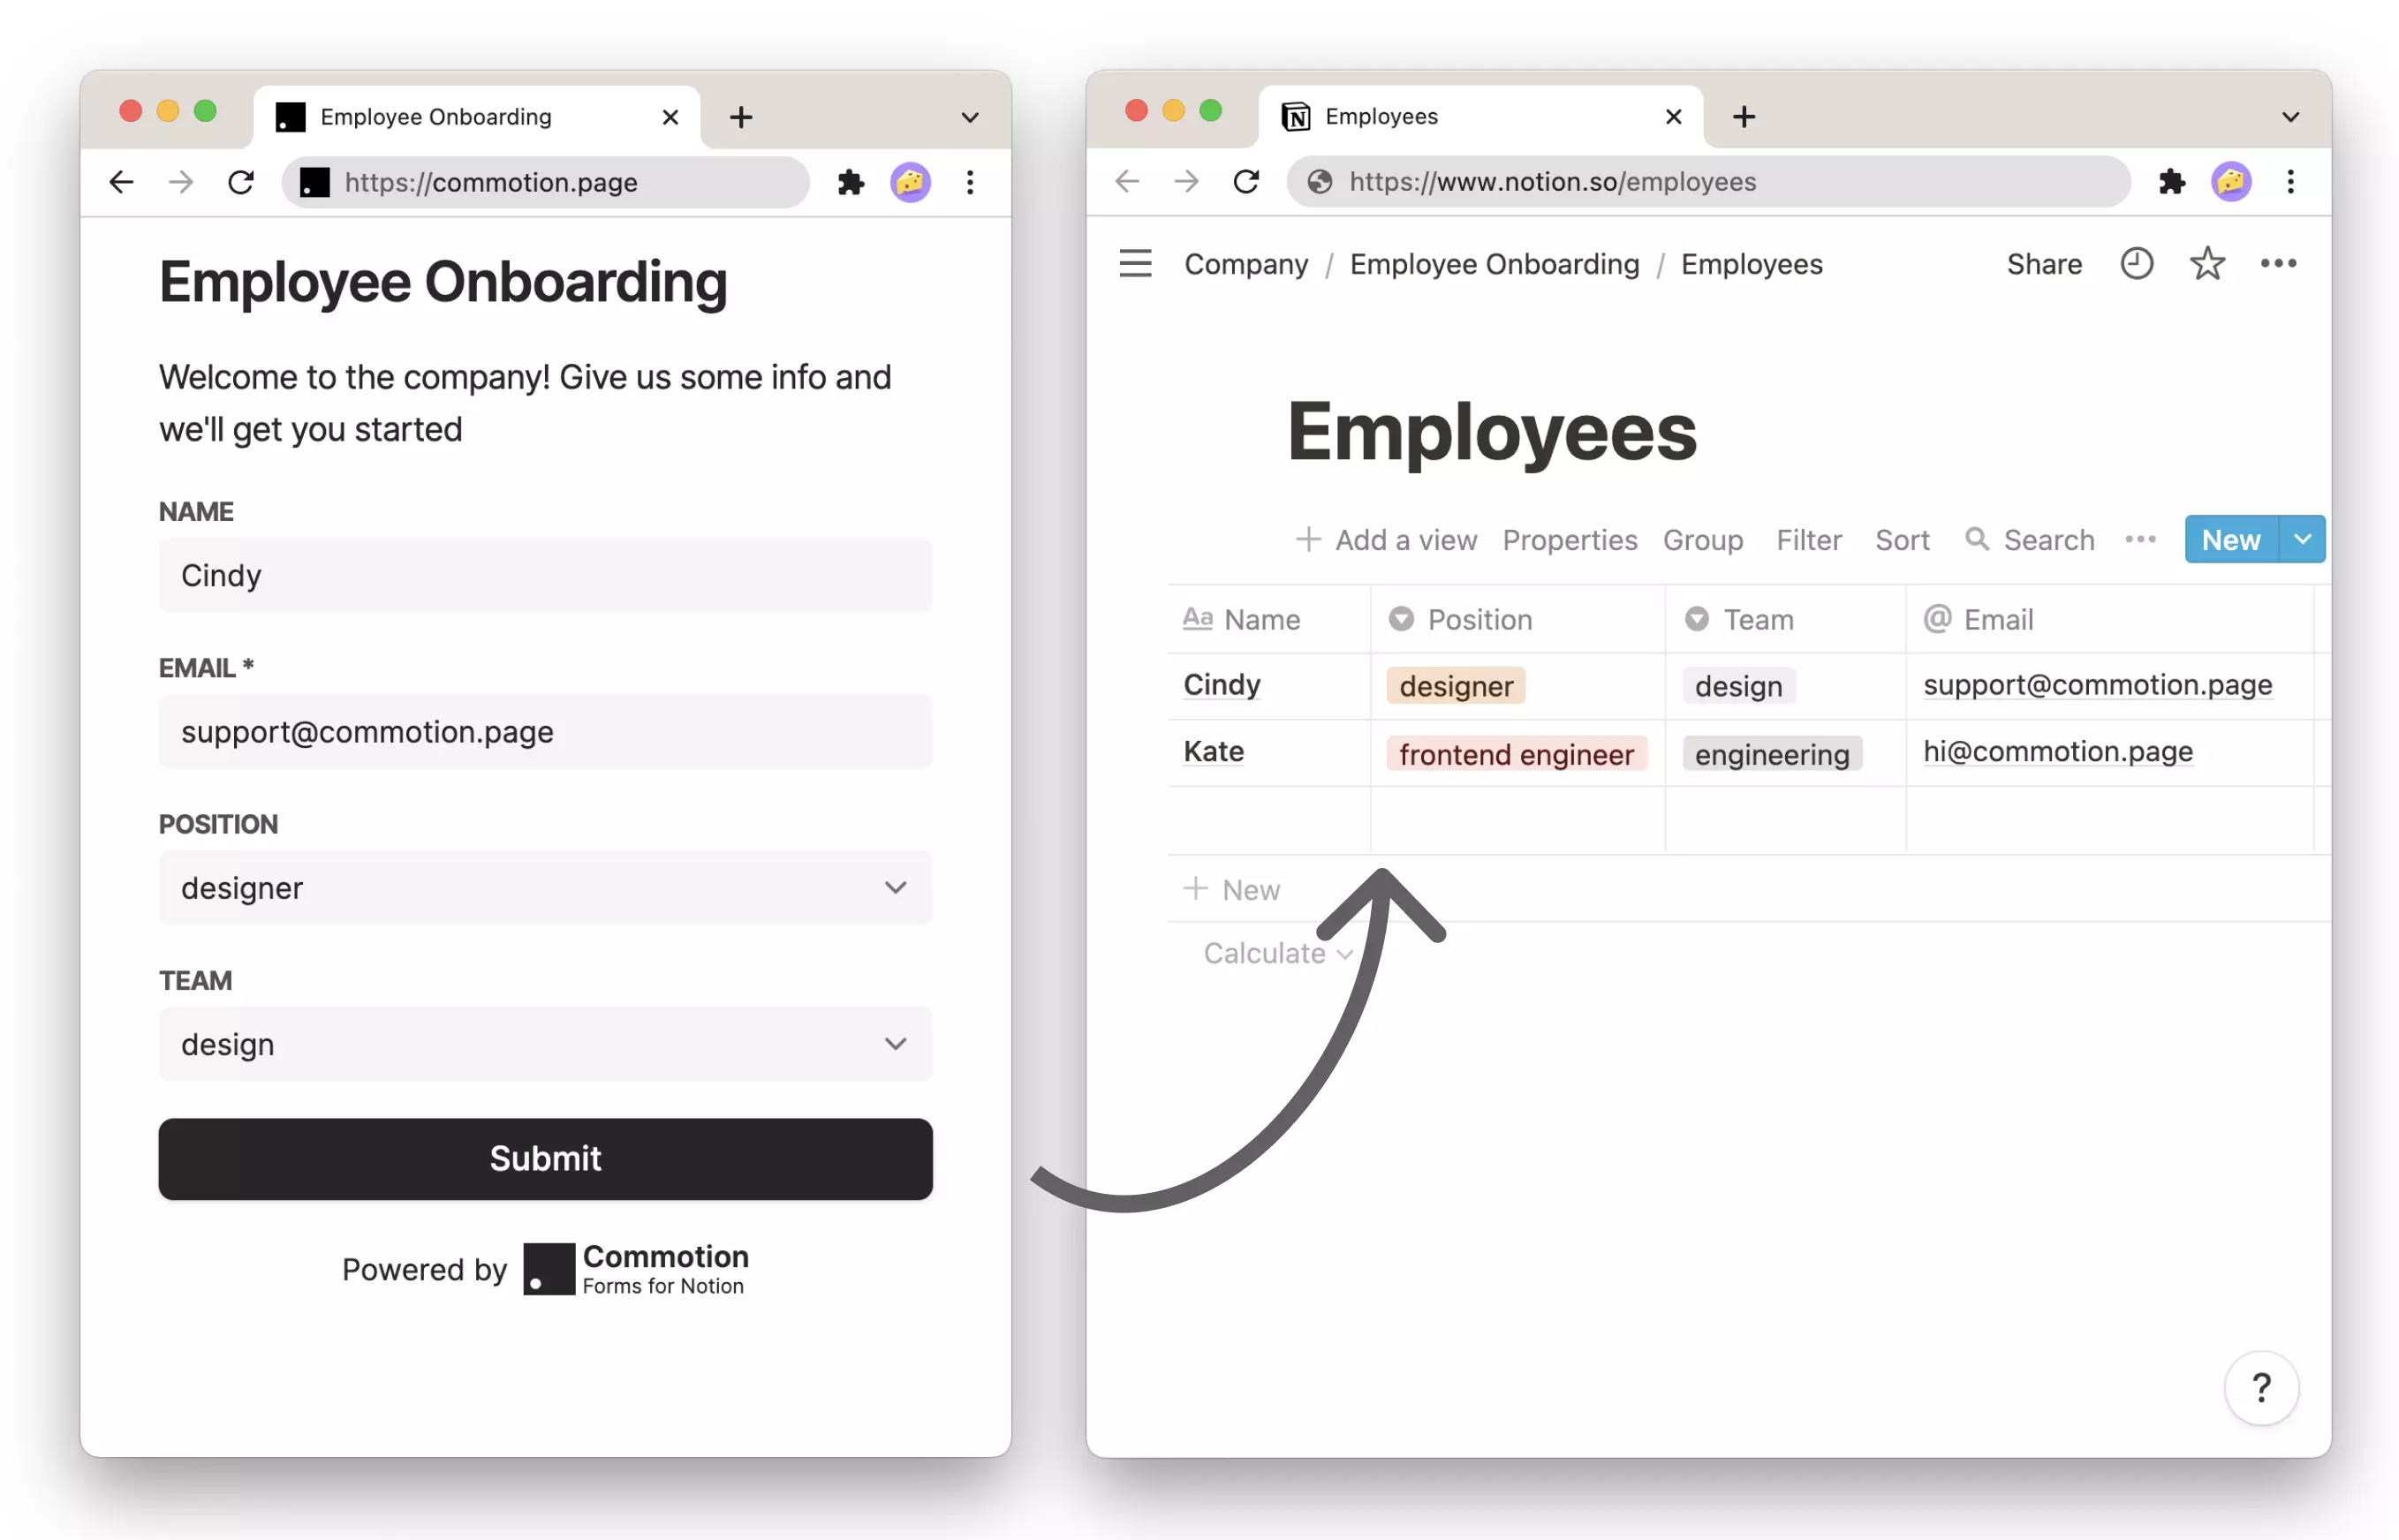The image size is (2399, 1540).
Task: Select the Employees breadcrumb navigation item
Action: pos(1751,266)
